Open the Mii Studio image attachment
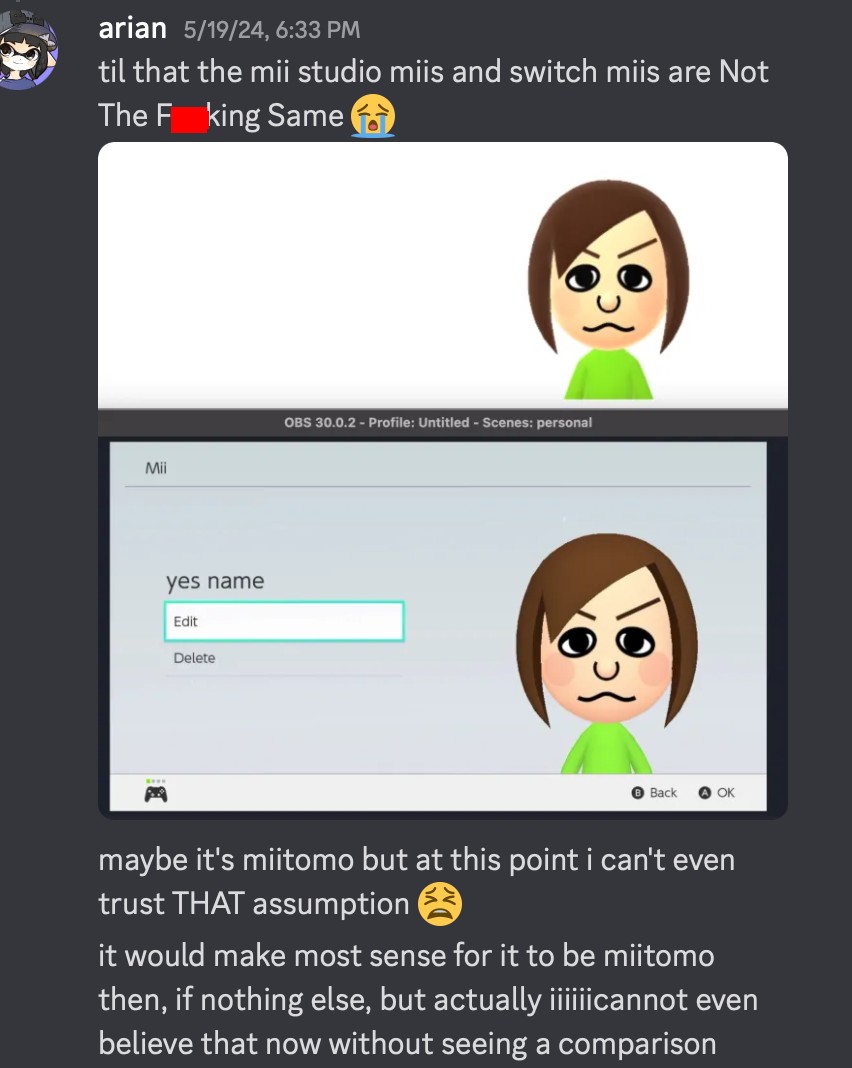 [443, 274]
